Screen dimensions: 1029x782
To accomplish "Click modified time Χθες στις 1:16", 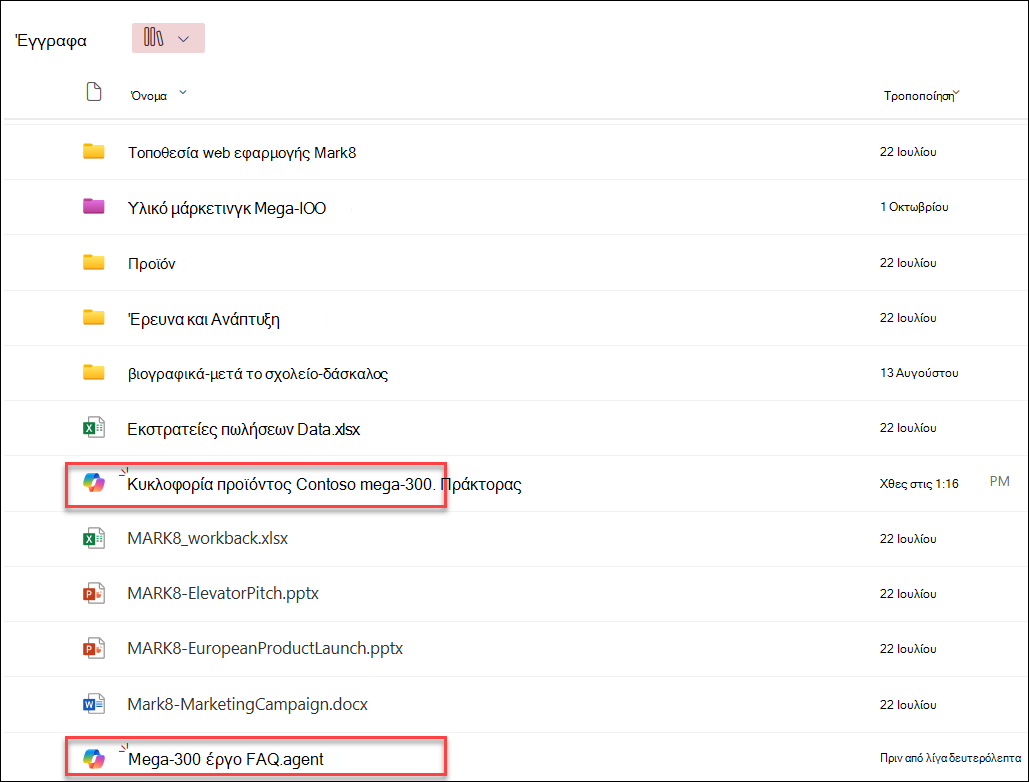I will tap(919, 484).
